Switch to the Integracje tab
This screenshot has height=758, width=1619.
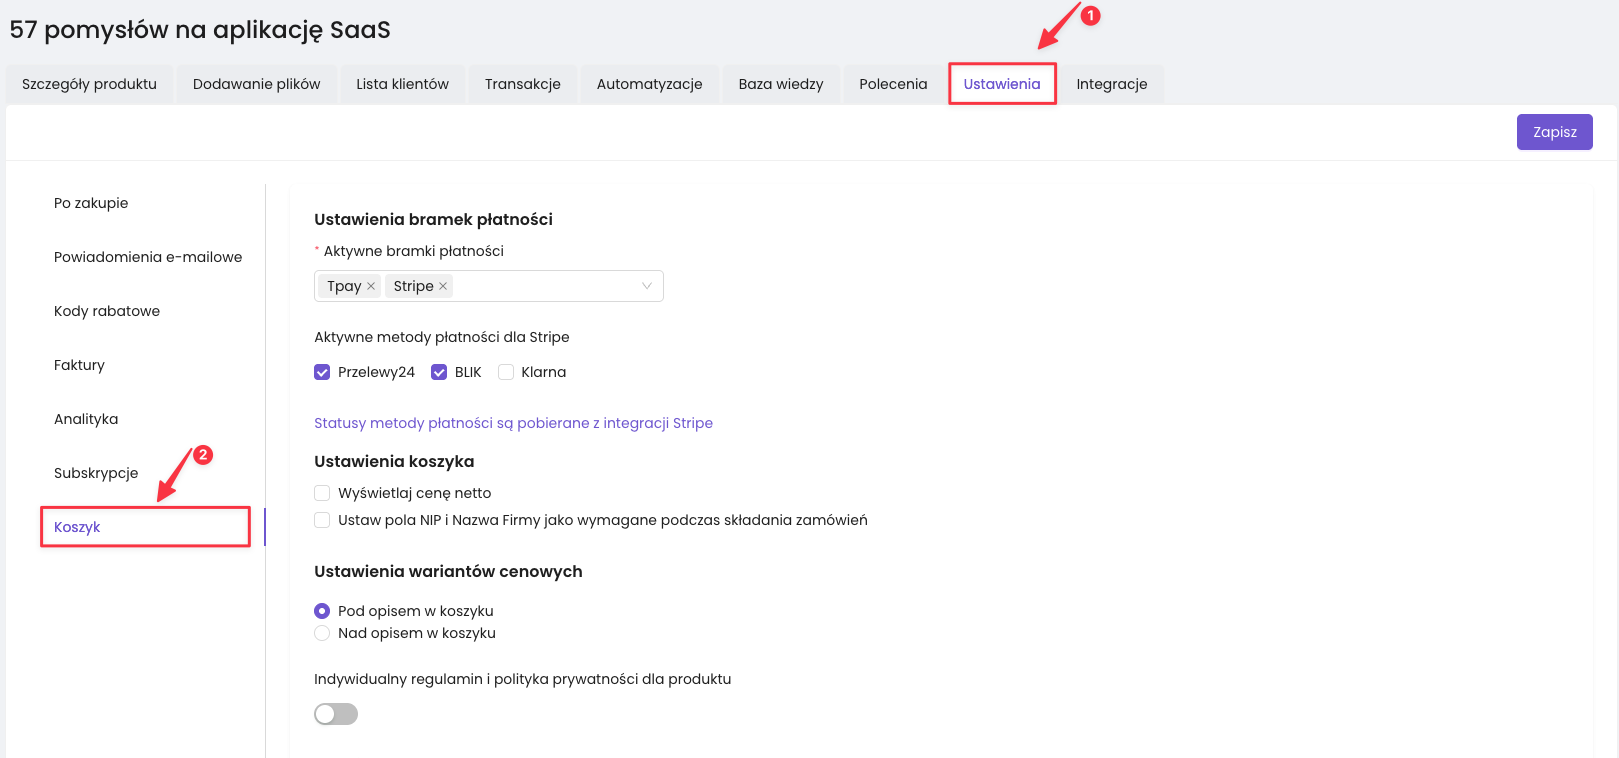point(1111,84)
